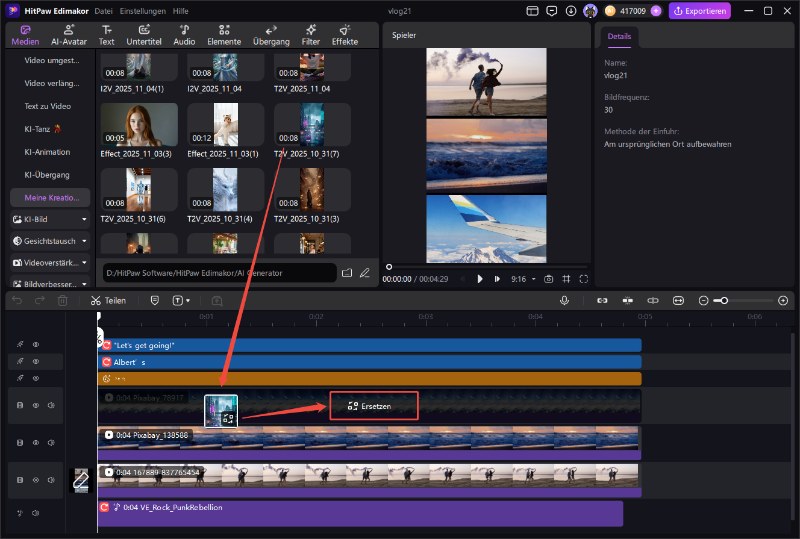Viewport: 800px width, 539px height.
Task: Toggle the grid overlay icon in player
Action: (x=566, y=279)
